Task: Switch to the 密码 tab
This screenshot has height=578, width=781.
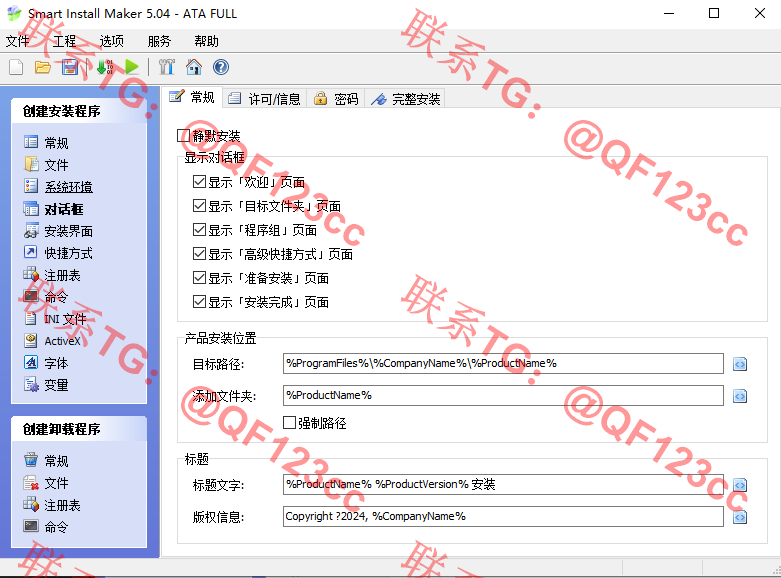Action: tap(336, 99)
